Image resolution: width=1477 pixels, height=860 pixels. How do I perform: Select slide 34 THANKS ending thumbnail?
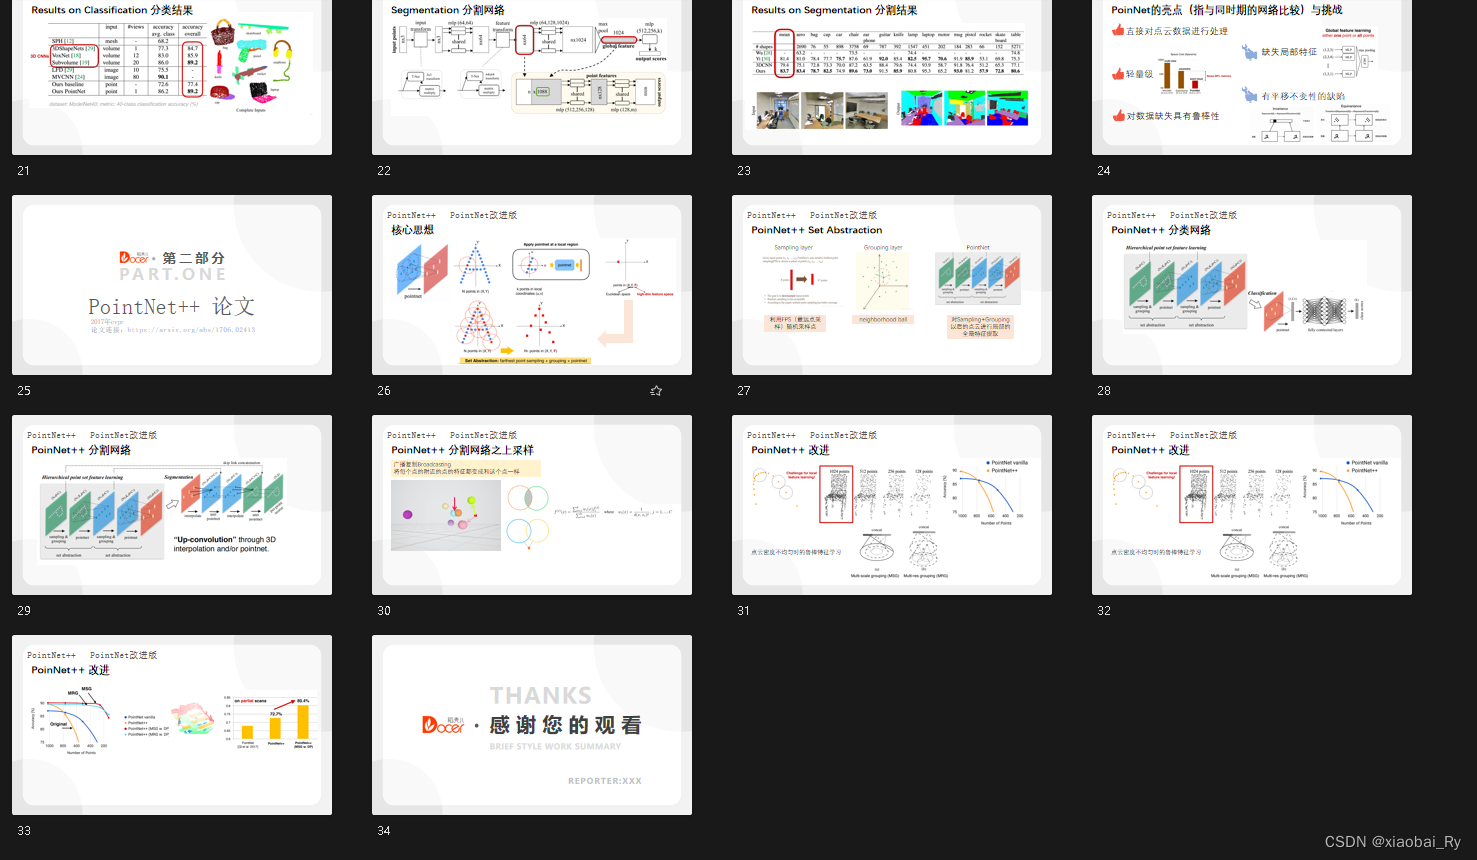click(x=532, y=725)
